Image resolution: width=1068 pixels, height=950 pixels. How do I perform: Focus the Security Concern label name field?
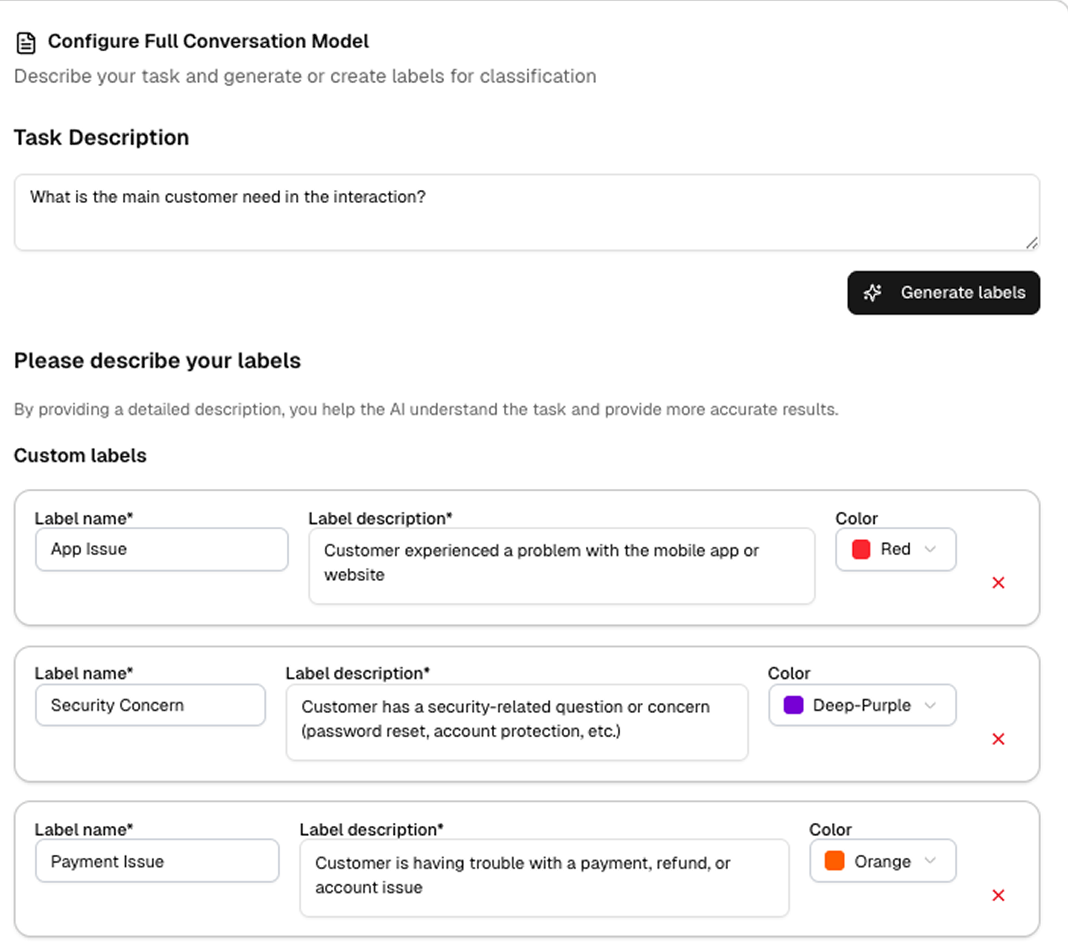coord(151,706)
